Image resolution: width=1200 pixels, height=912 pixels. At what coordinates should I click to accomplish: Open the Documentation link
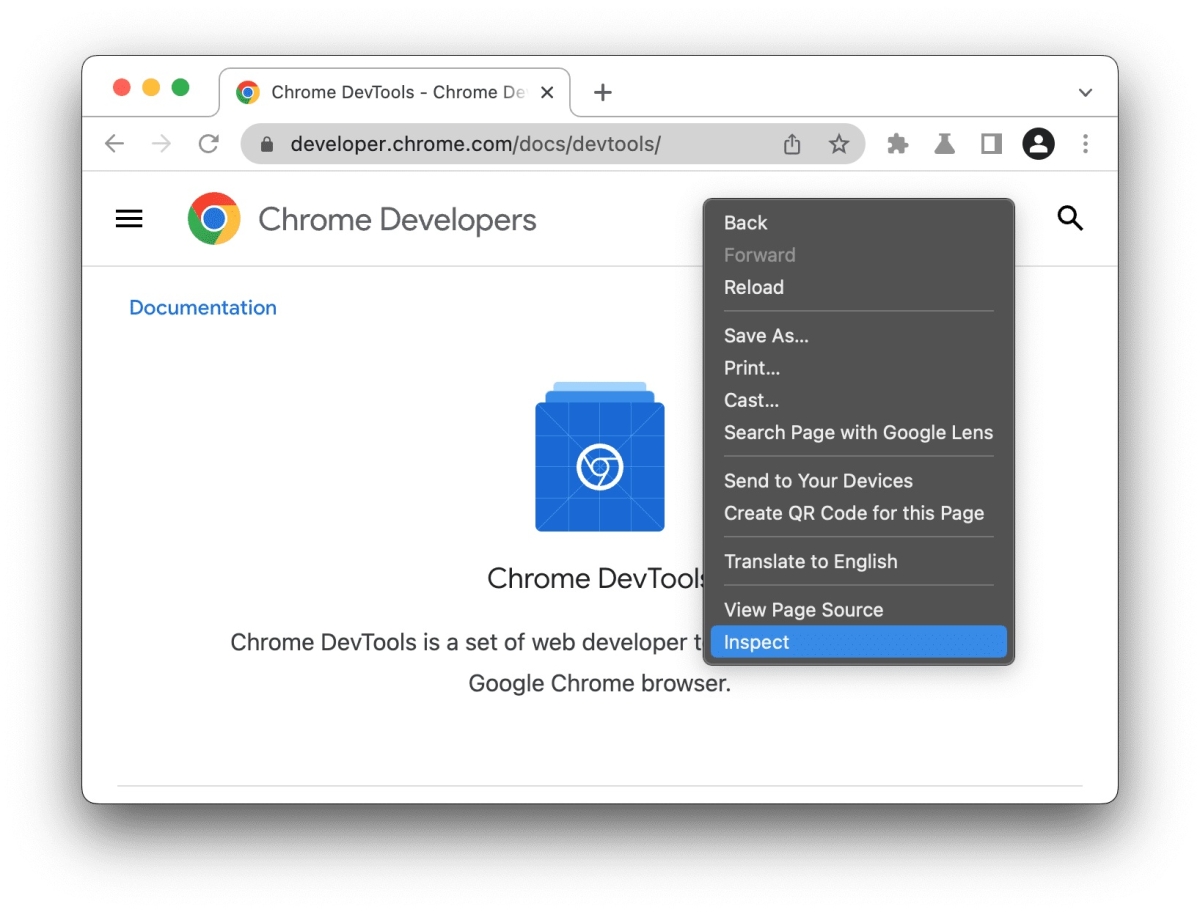coord(203,308)
